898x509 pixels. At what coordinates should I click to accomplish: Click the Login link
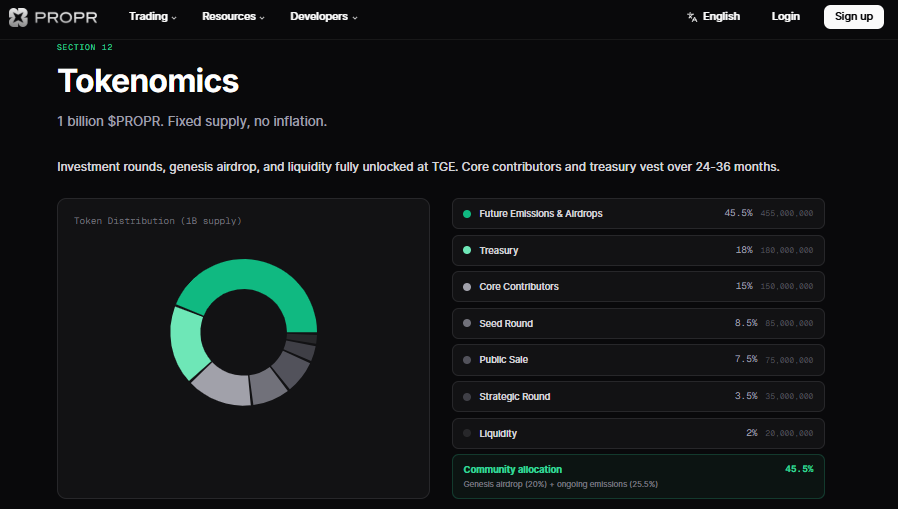click(x=785, y=17)
